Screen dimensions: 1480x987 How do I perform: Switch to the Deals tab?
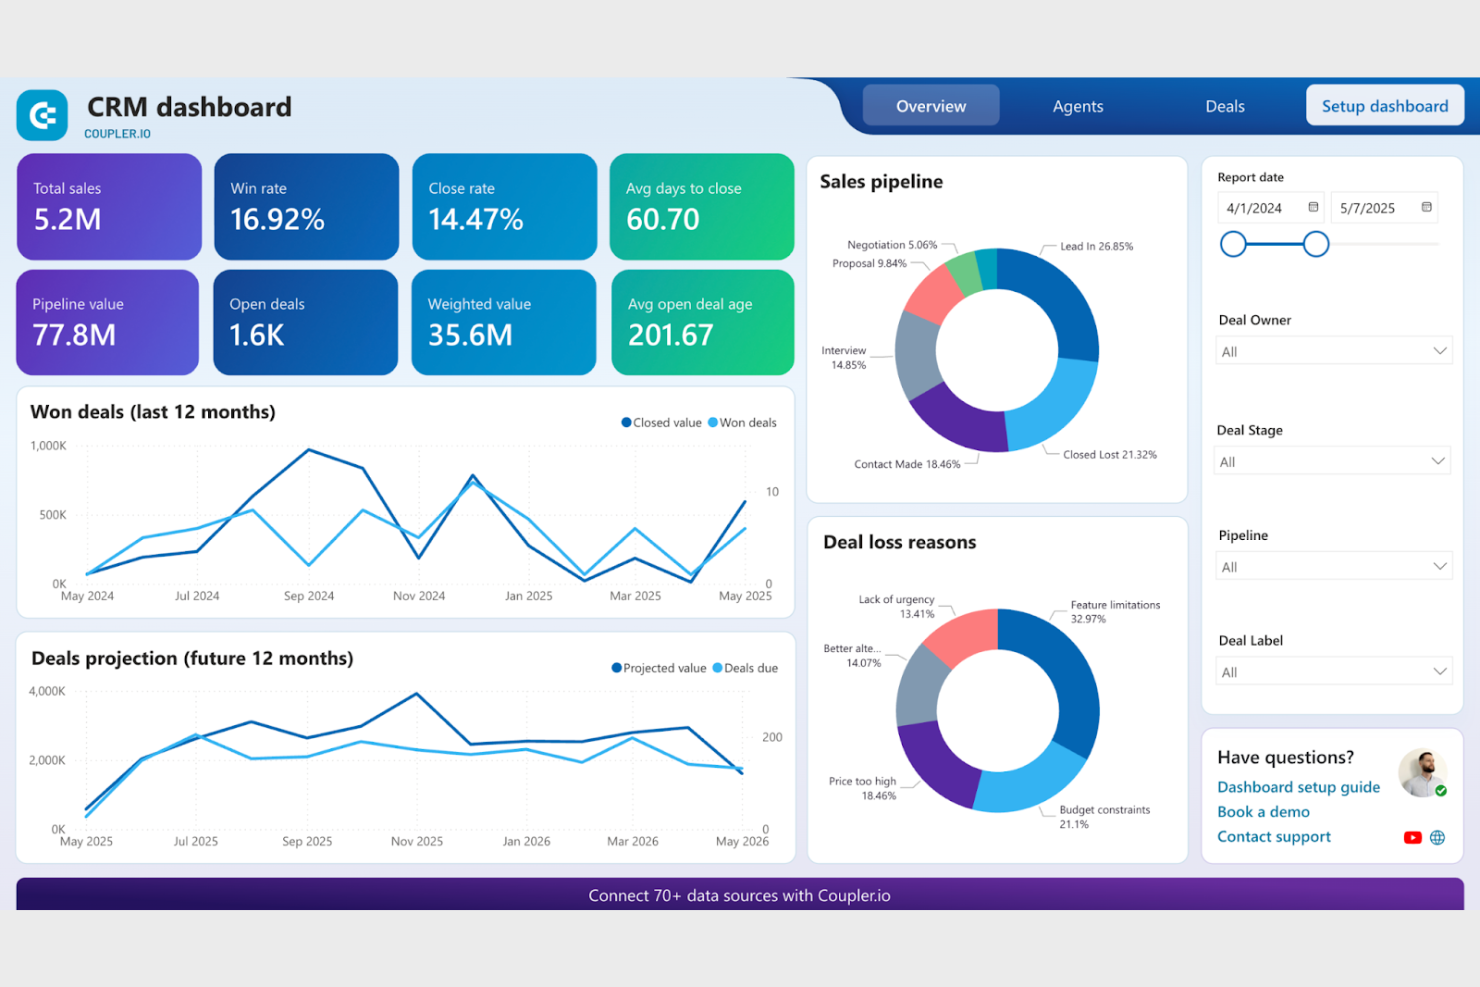1224,106
